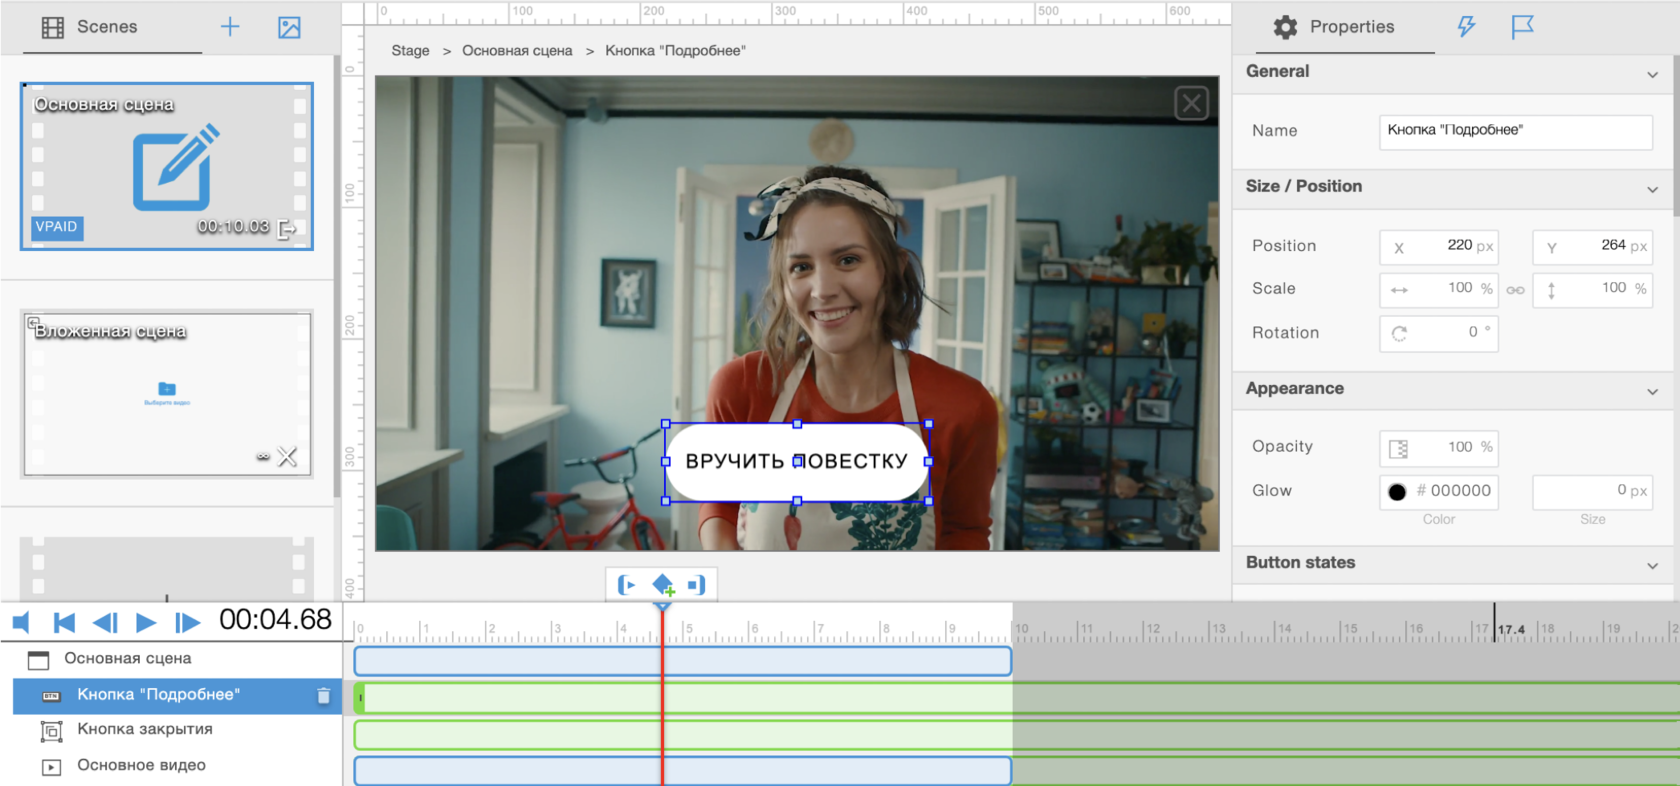
Task: Switch to the lightning actions tab
Action: (x=1466, y=27)
